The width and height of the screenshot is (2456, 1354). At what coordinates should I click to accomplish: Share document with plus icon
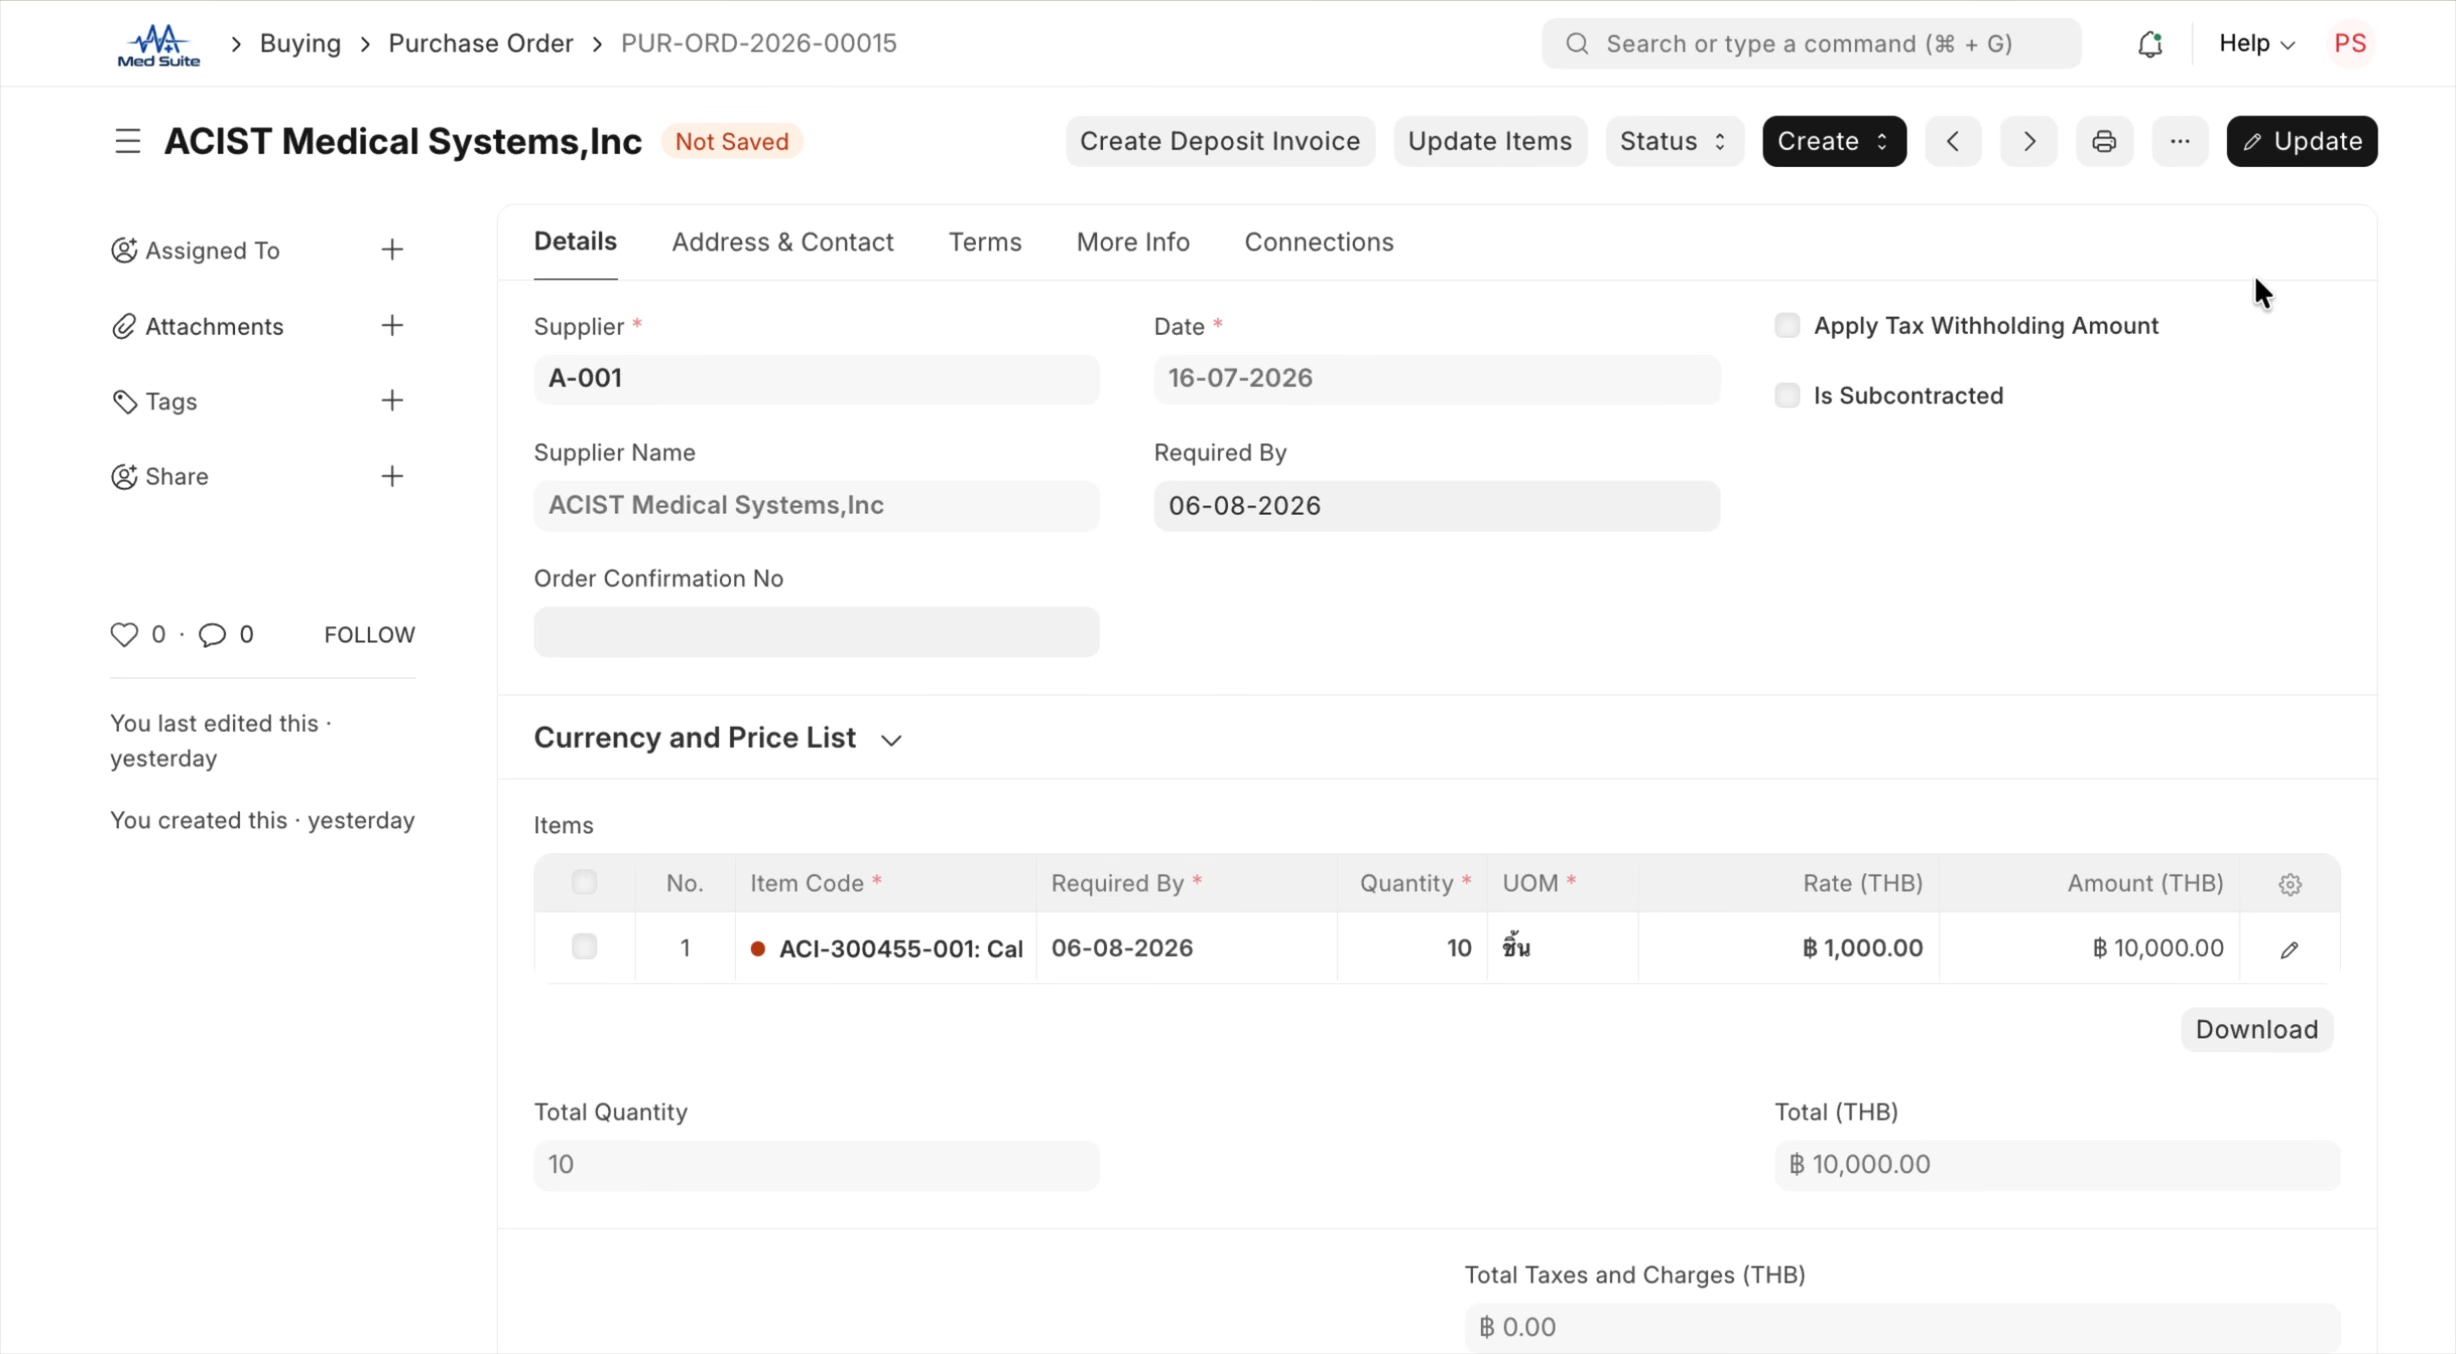point(392,476)
